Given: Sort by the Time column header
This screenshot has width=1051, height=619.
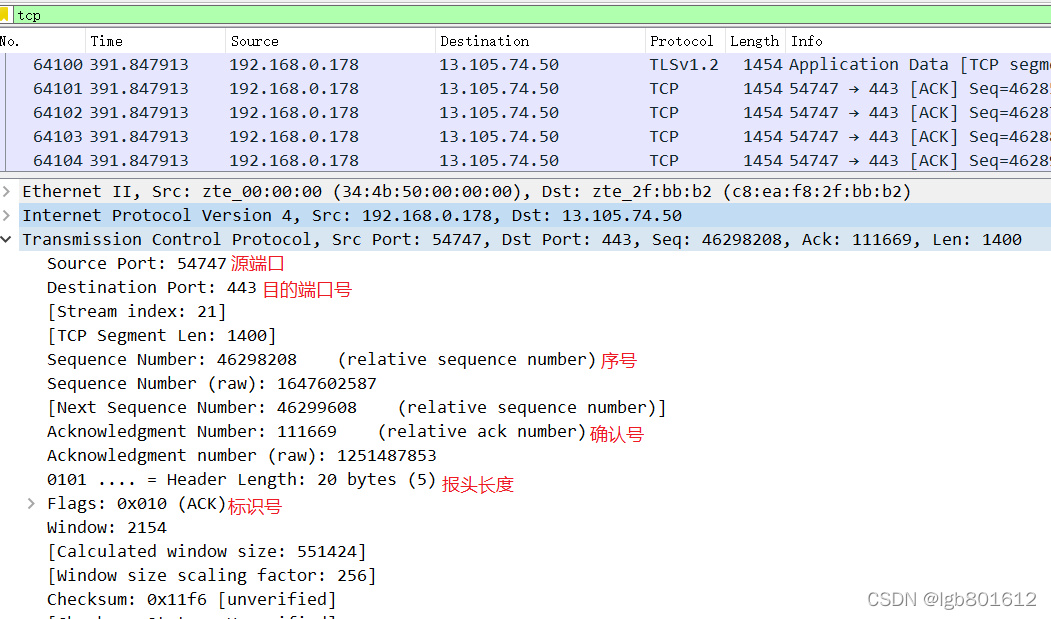Looking at the screenshot, I should tap(156, 41).
